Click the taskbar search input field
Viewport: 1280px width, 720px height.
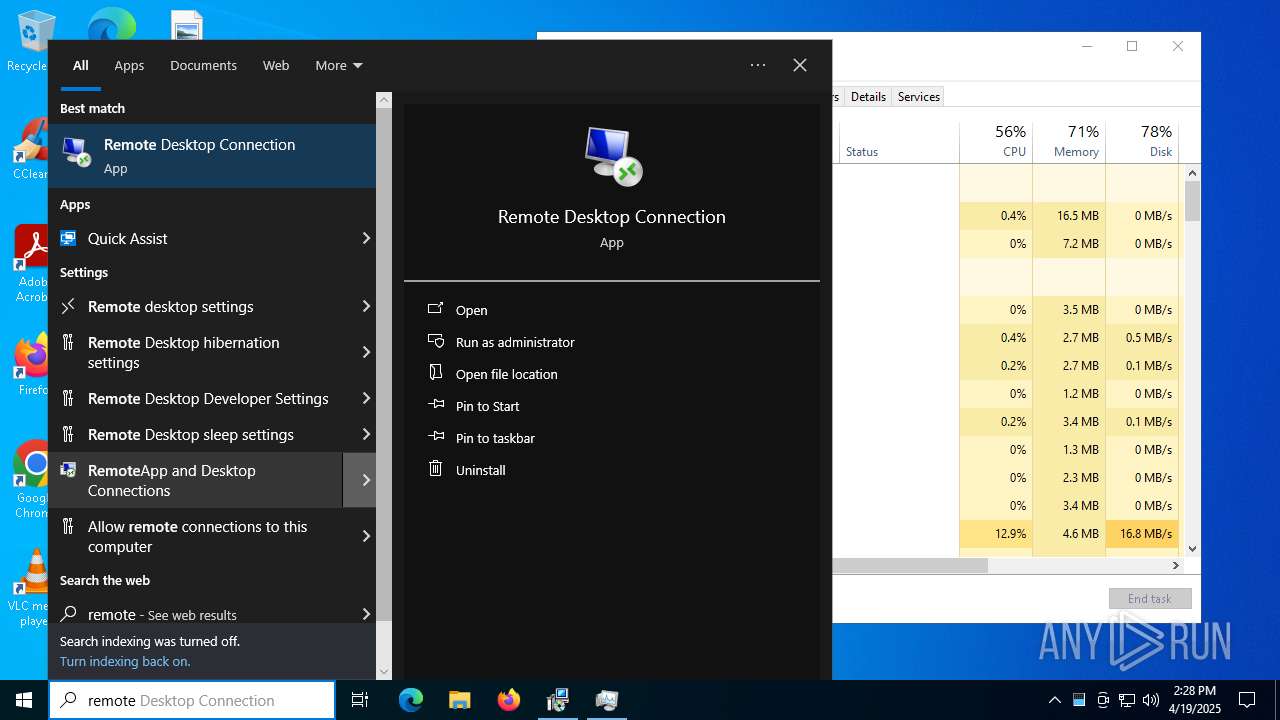[x=192, y=700]
